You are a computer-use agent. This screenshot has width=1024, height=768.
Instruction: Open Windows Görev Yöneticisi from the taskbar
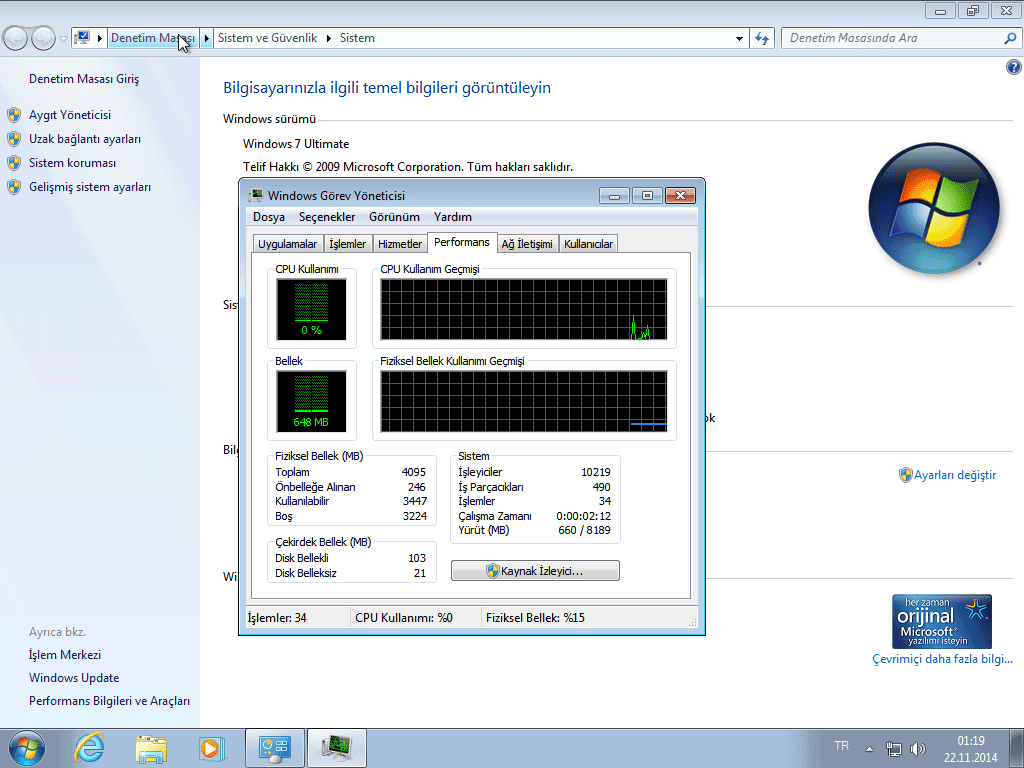[336, 747]
